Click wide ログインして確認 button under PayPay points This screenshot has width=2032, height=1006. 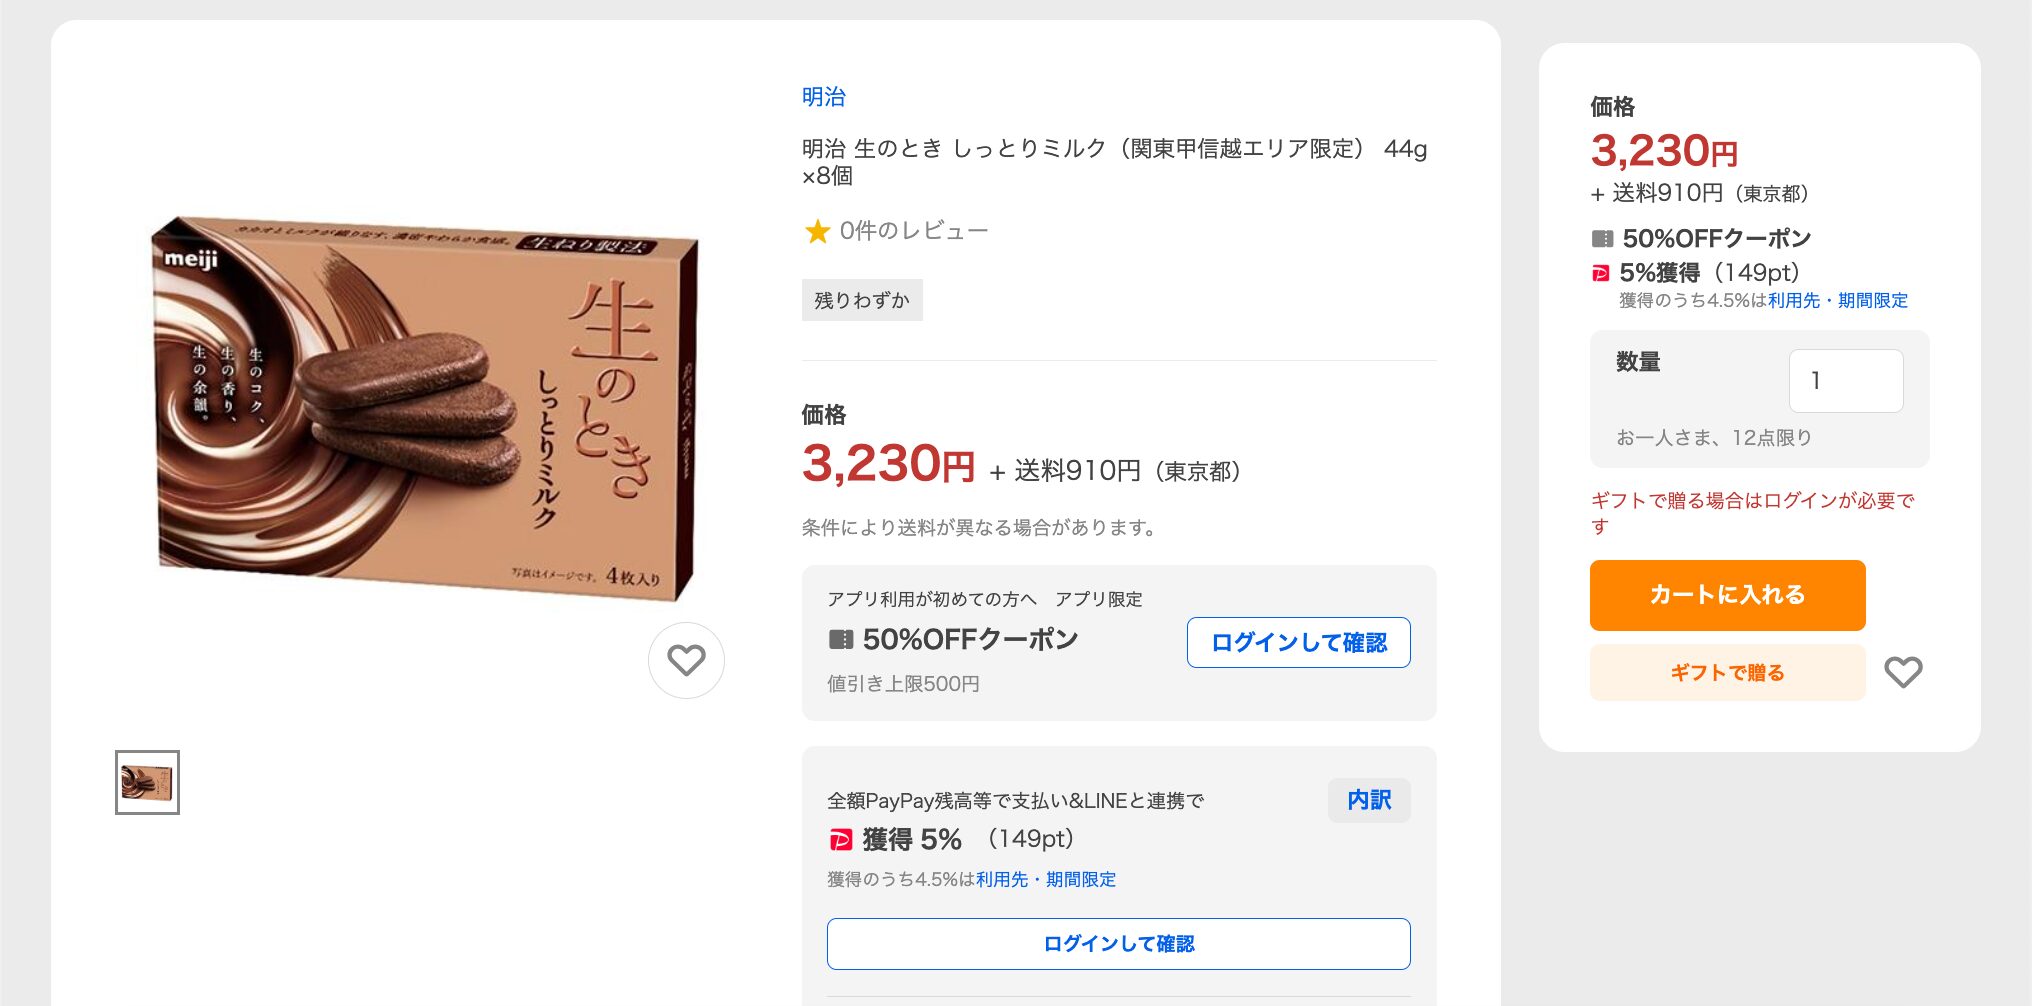[x=1118, y=944]
